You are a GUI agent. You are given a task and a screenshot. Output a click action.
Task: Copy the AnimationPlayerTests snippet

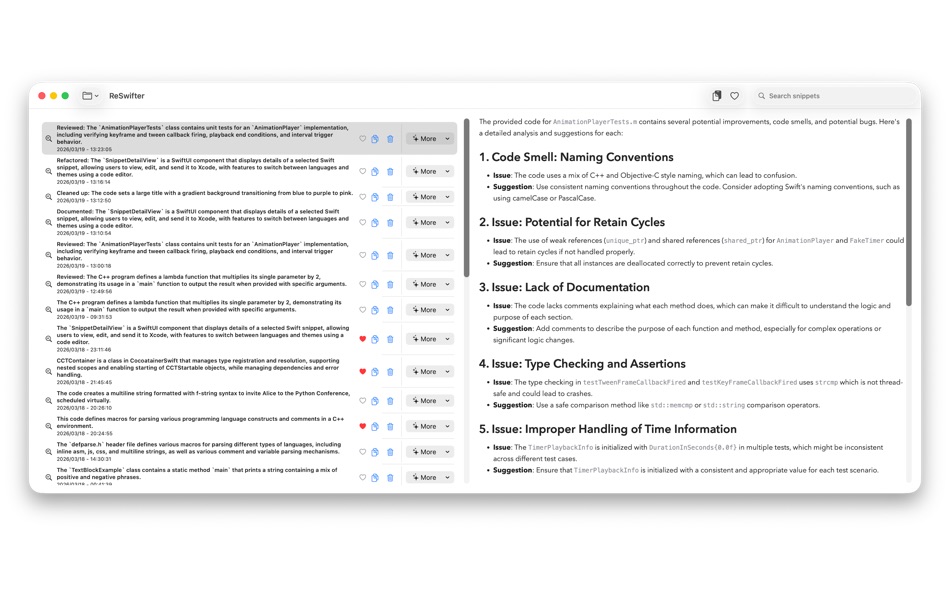pos(375,138)
